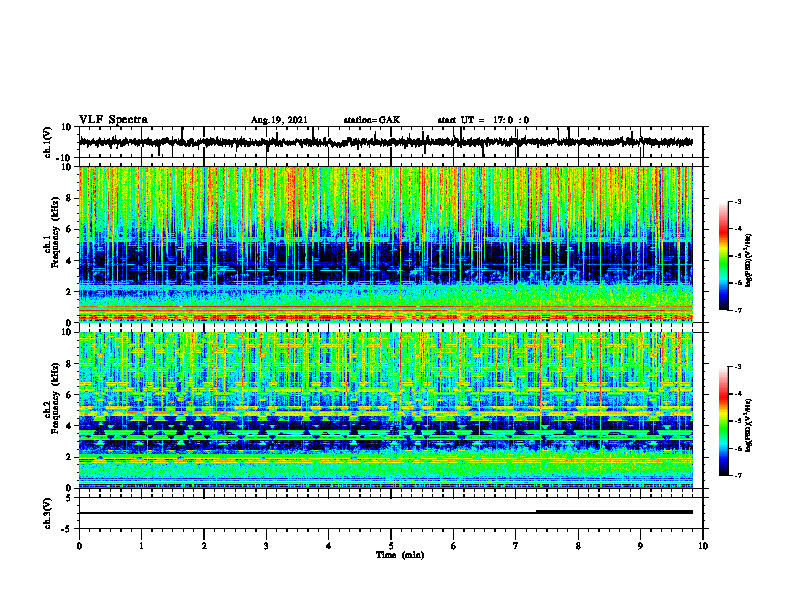Click the "Time (min)" axis title
The image size is (792, 612).
pos(400,555)
